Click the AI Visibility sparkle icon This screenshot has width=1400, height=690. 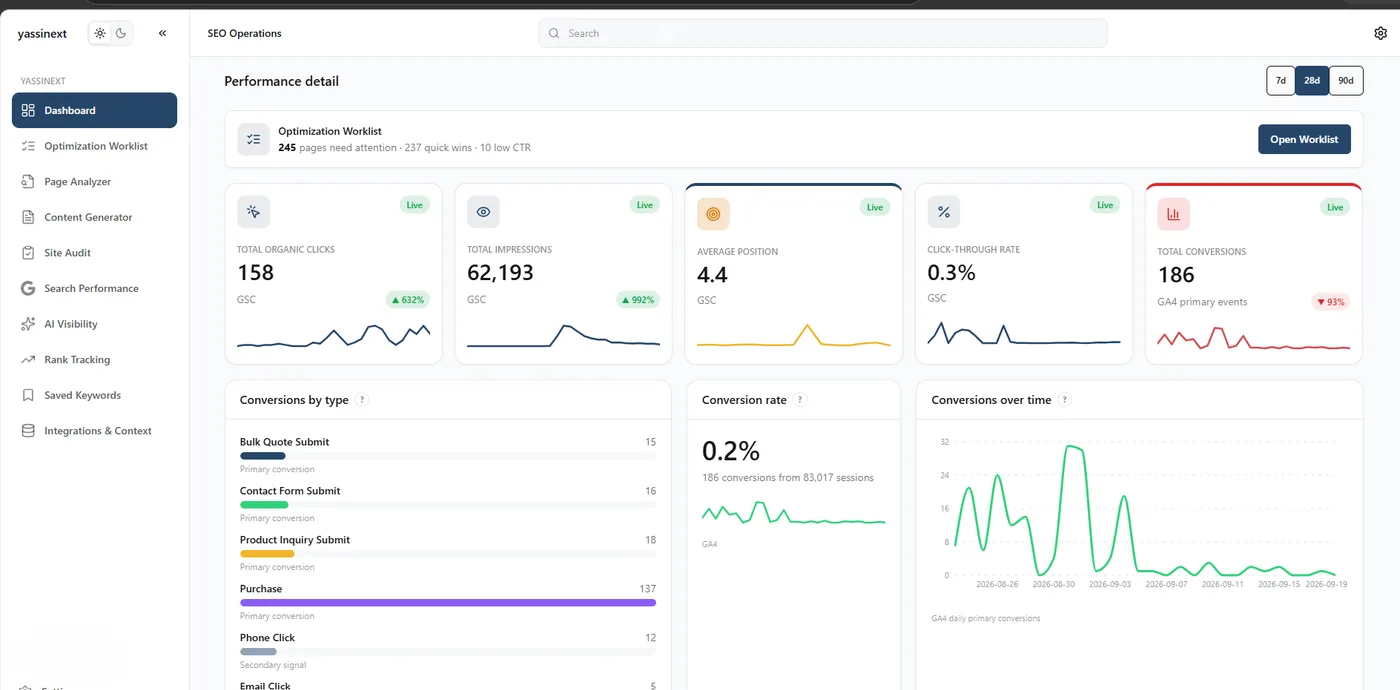click(x=28, y=324)
